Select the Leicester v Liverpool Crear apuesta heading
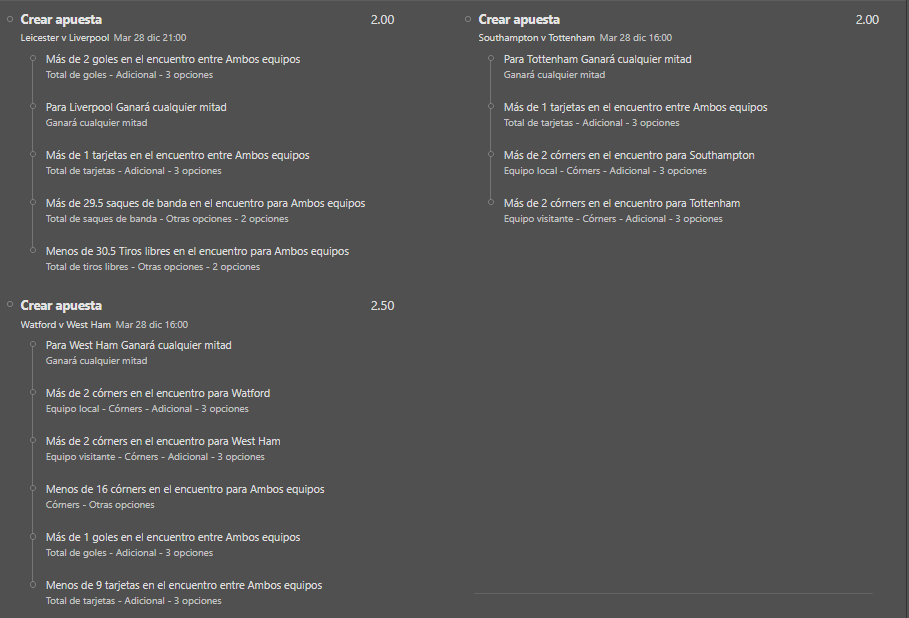 61,19
